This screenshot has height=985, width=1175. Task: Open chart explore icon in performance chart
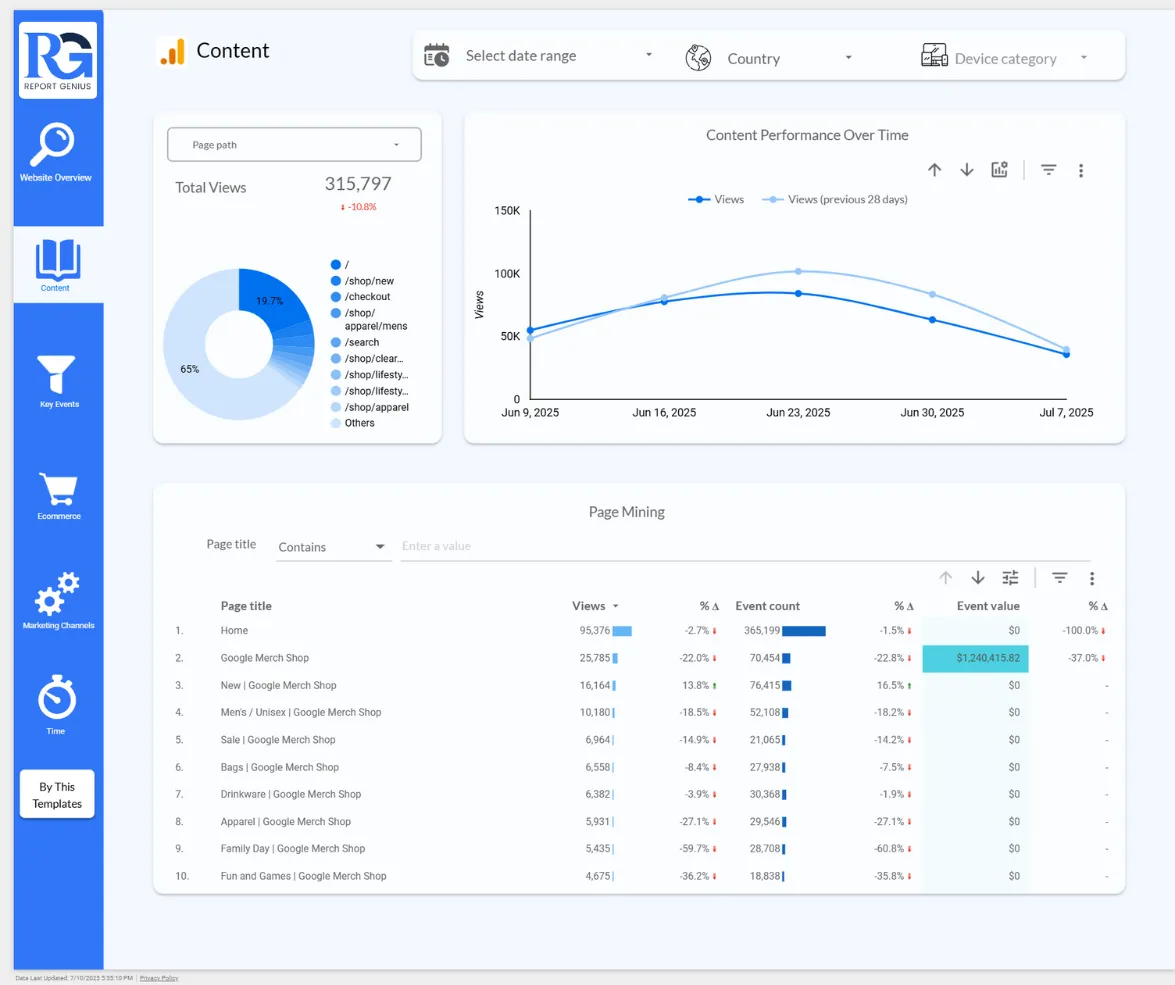coord(1000,169)
